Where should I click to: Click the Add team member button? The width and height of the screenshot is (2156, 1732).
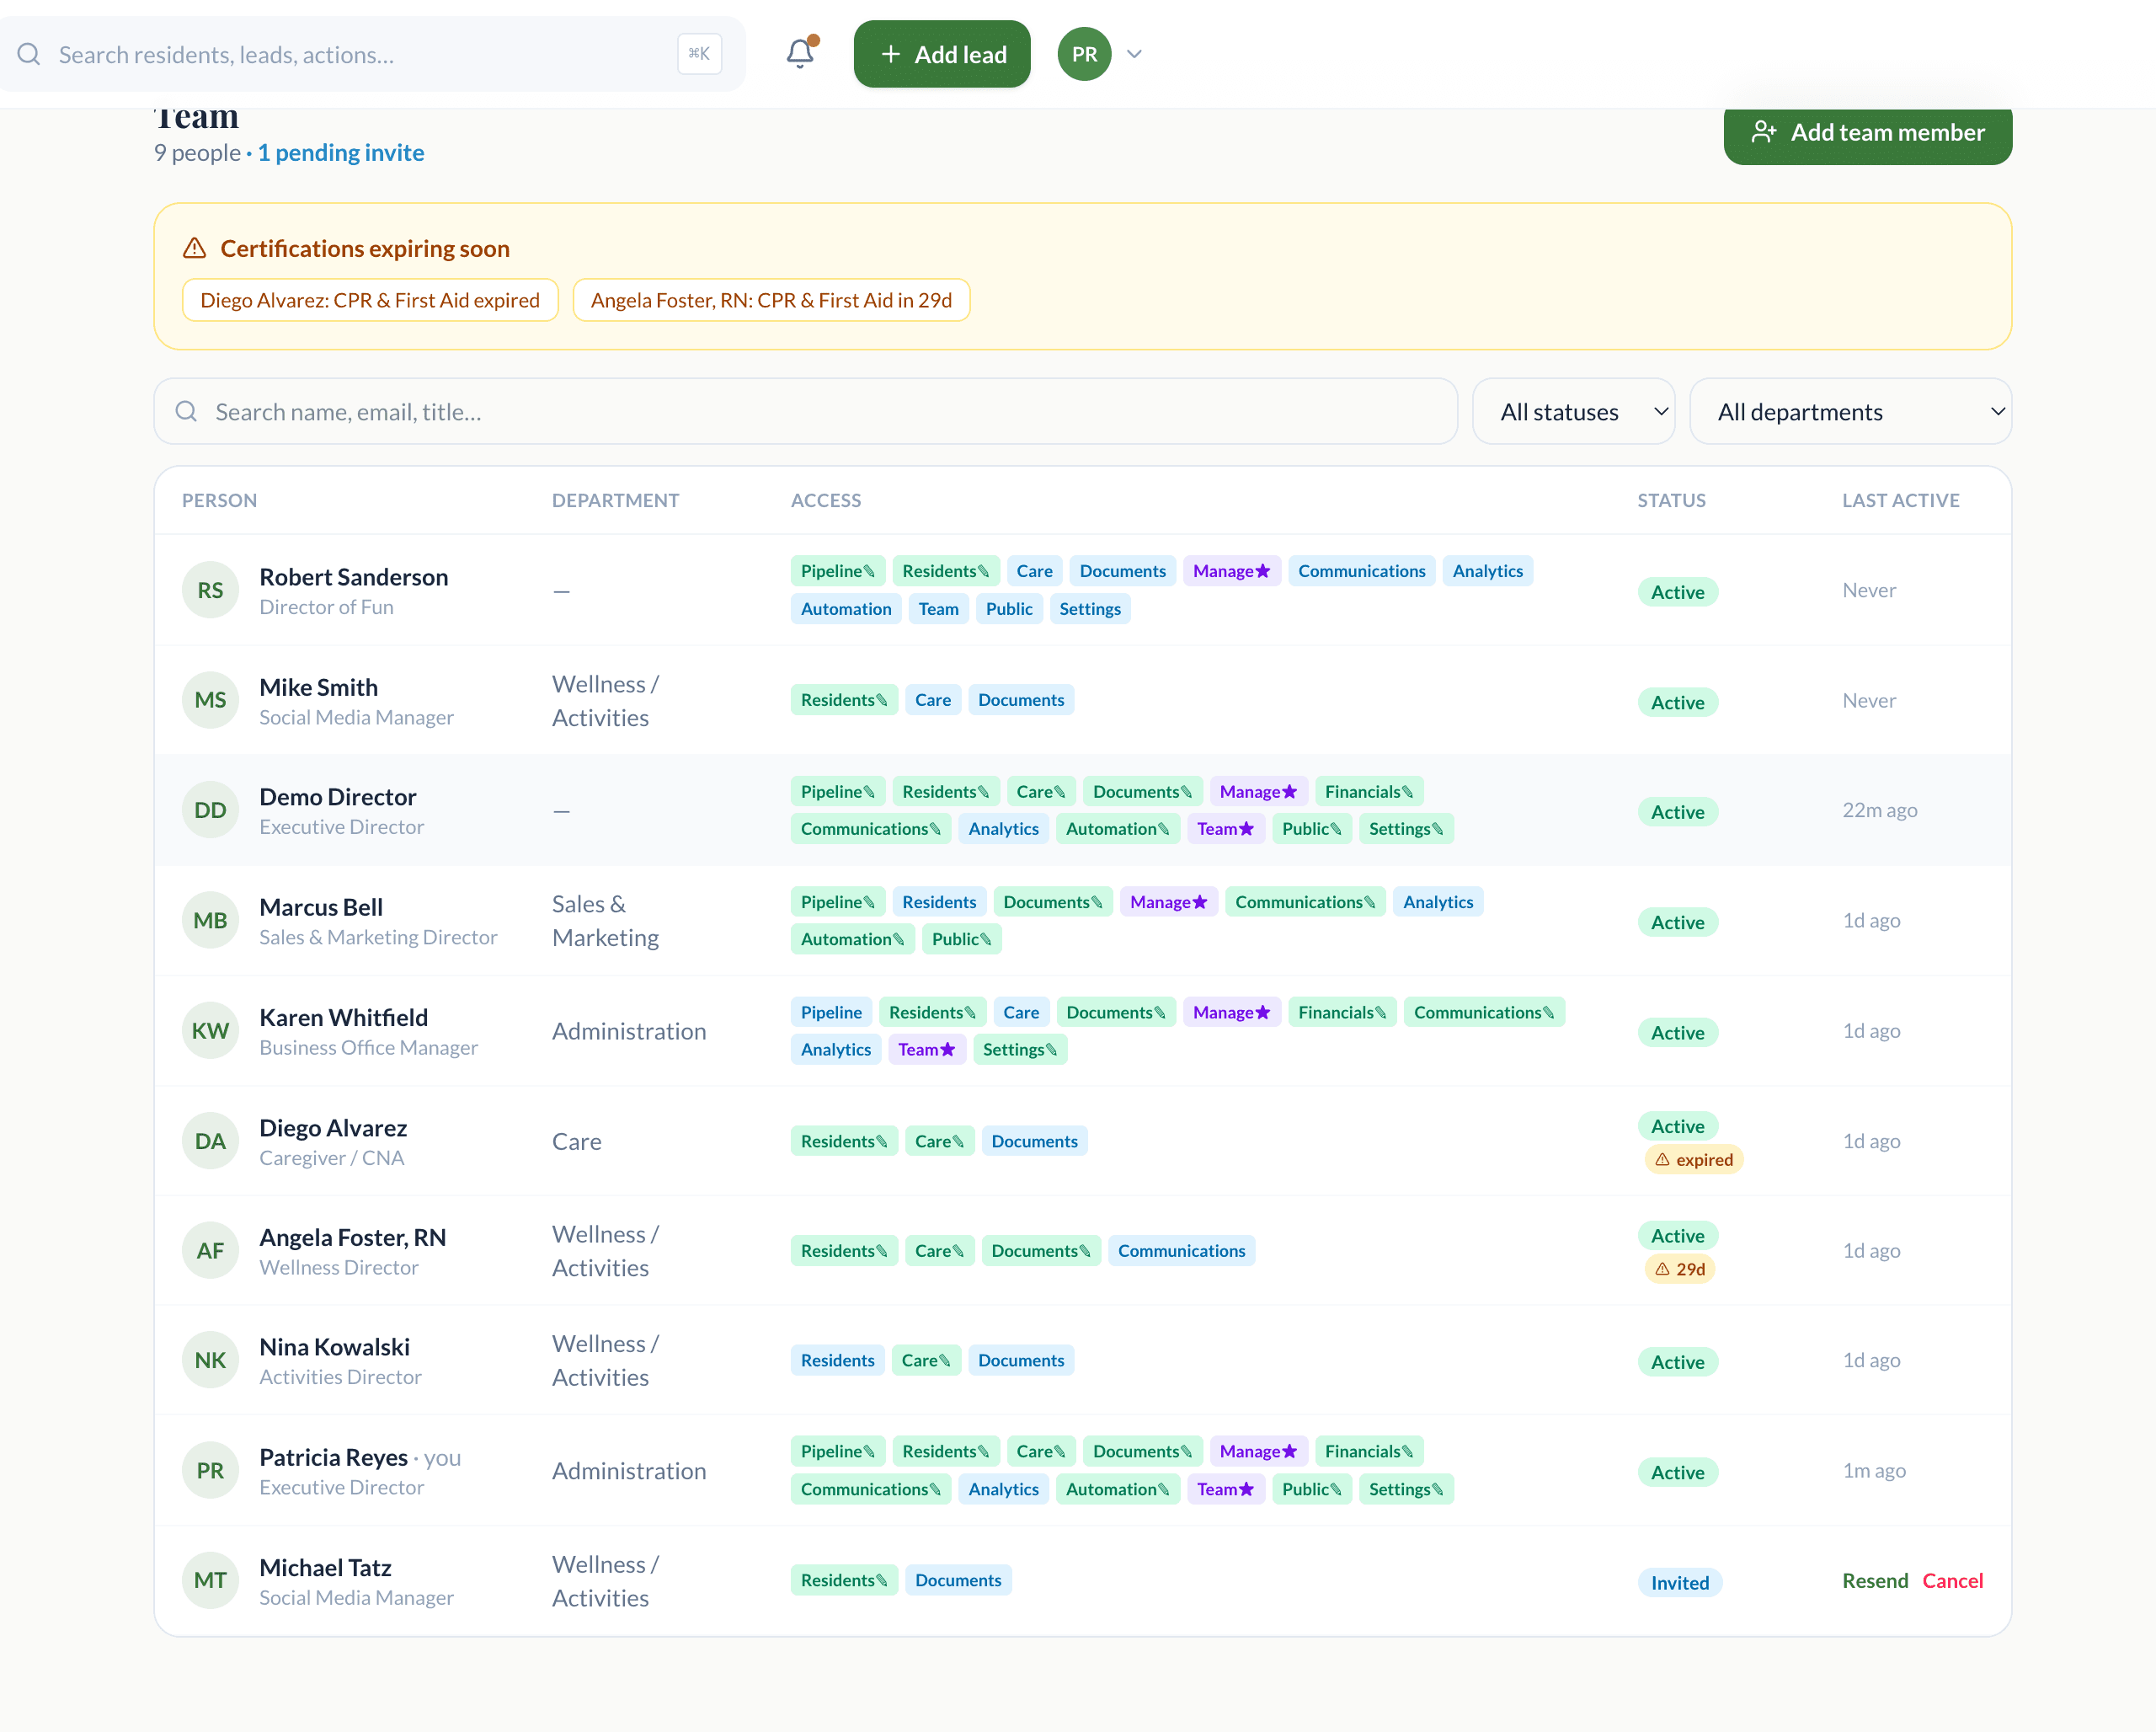[x=1867, y=133]
